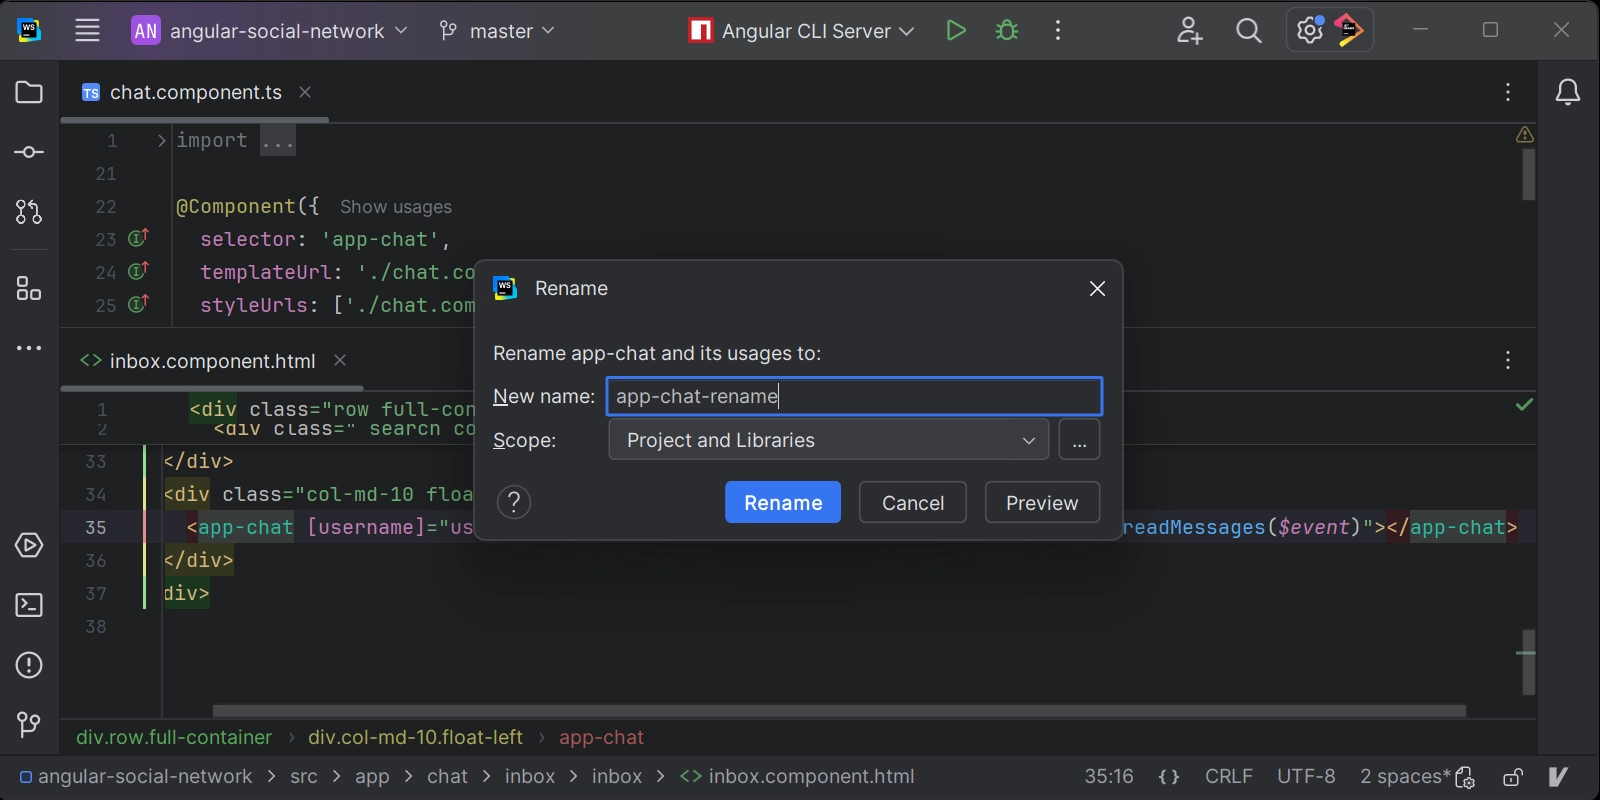Image resolution: width=1600 pixels, height=800 pixels.
Task: Click Show usages inlay hint
Action: (x=396, y=207)
